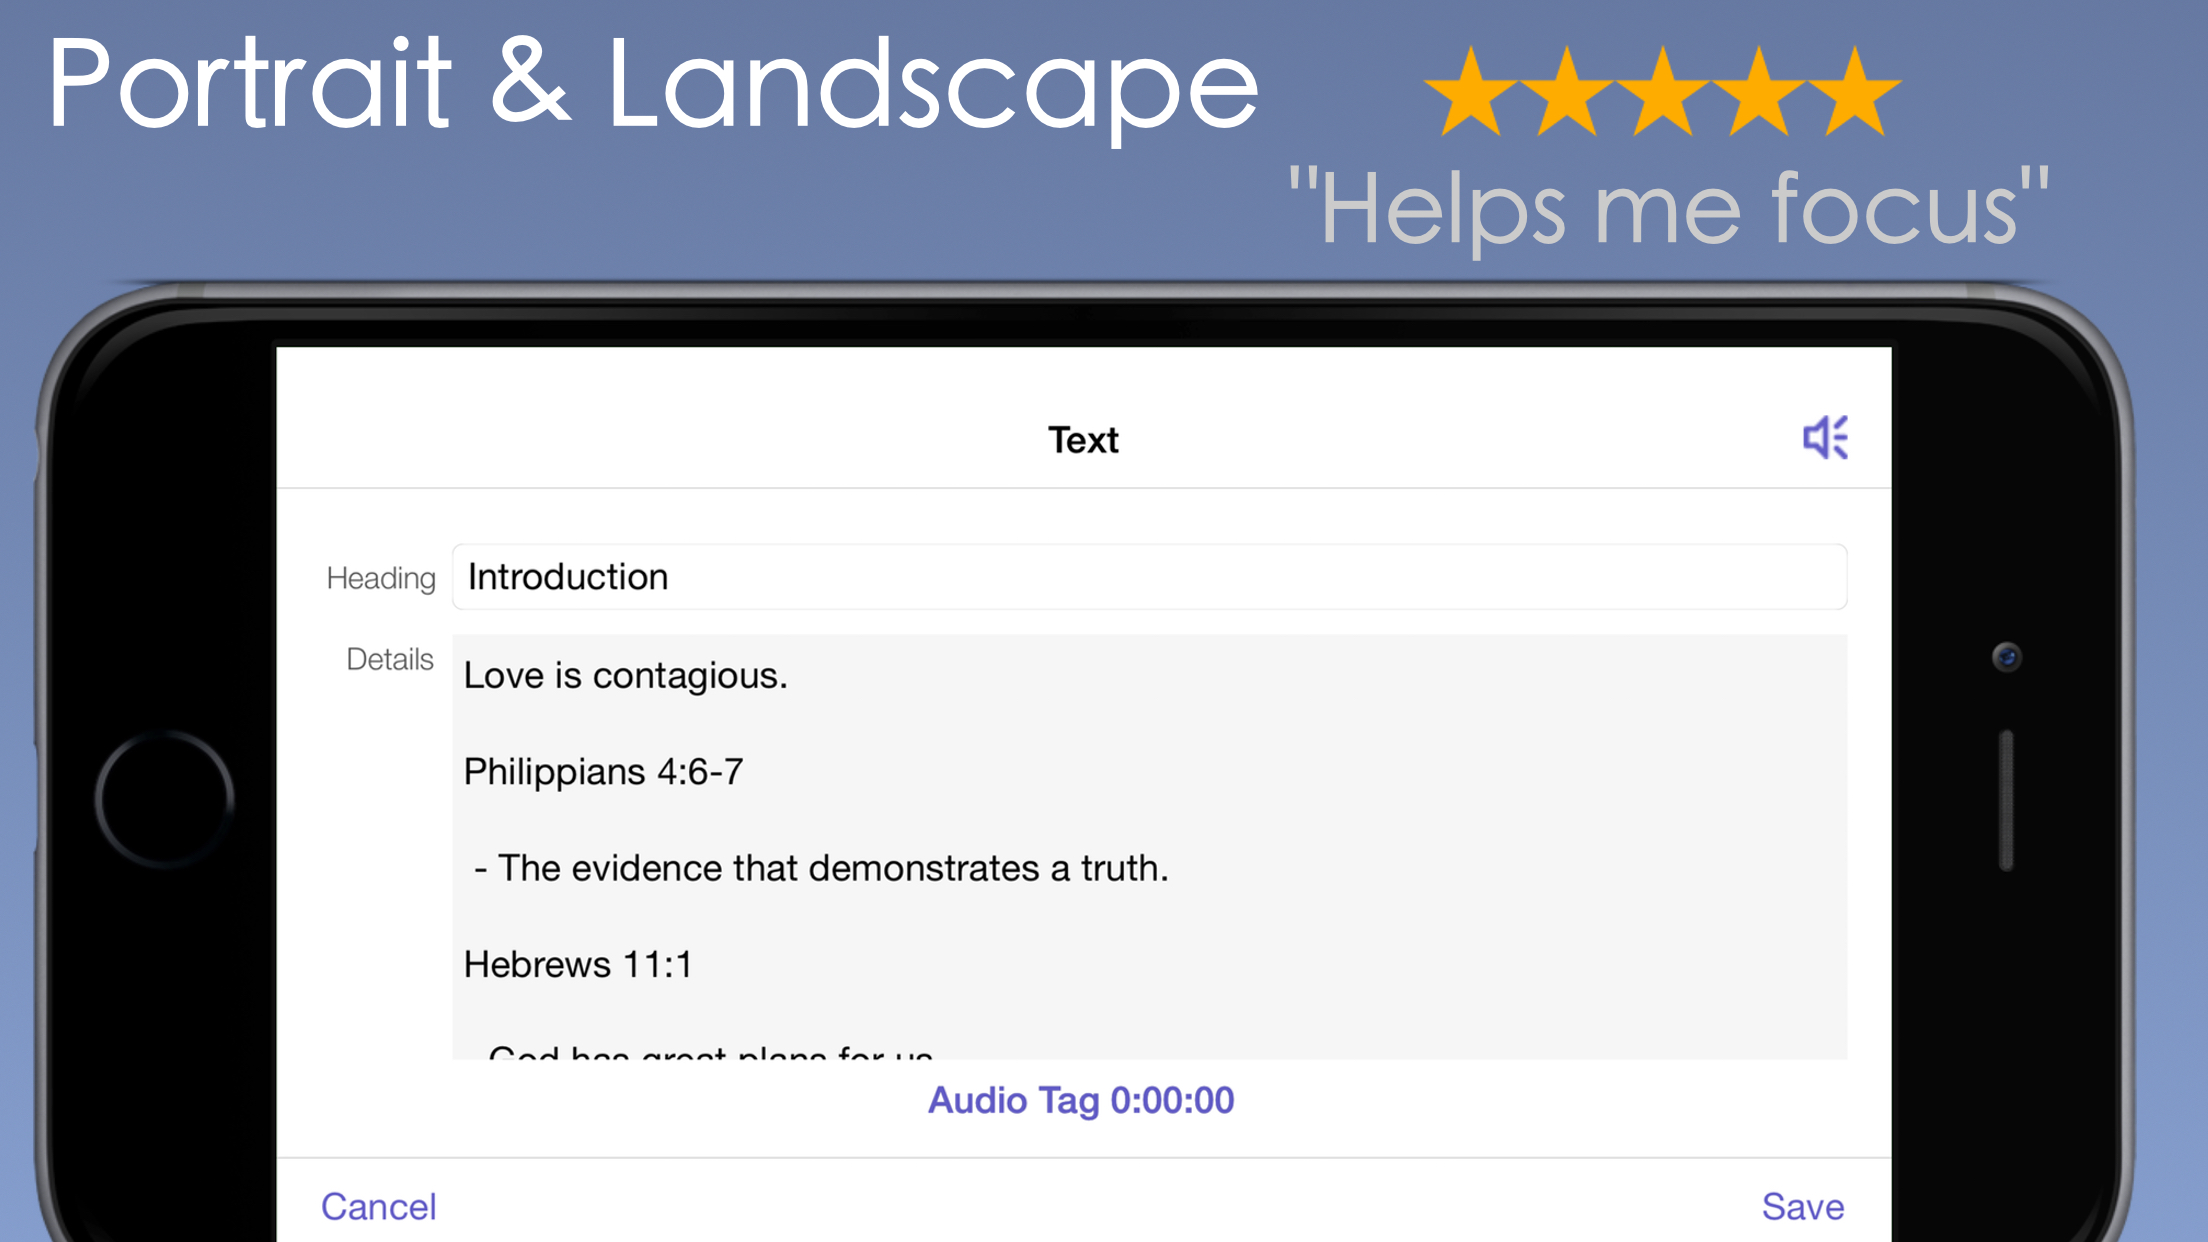Toggle text-to-speech with the loudspeaker icon
Viewport: 2208px width, 1242px height.
[x=1827, y=438]
